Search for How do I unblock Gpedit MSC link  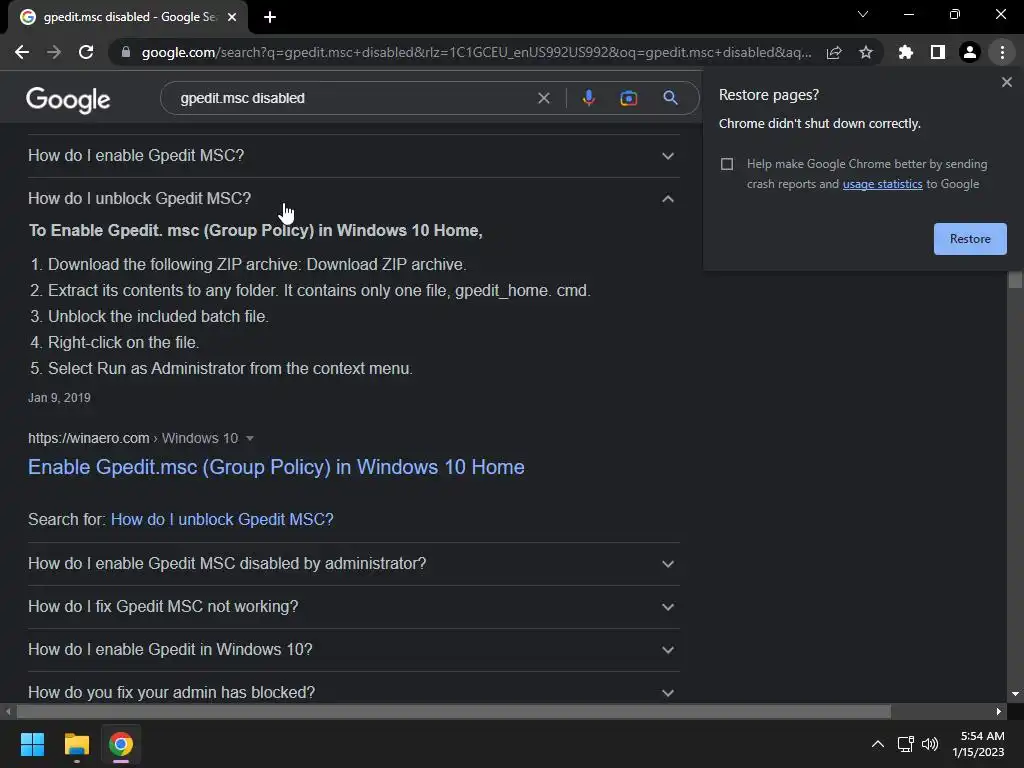pos(222,519)
